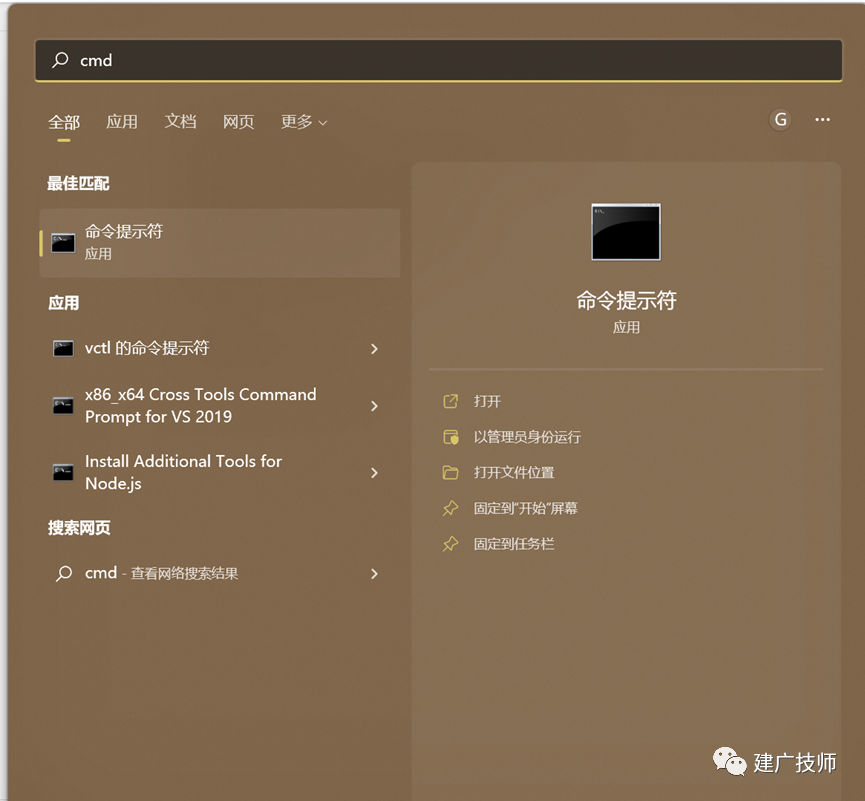Switch to the 网页 tab
Viewport: 865px width, 801px height.
(238, 121)
